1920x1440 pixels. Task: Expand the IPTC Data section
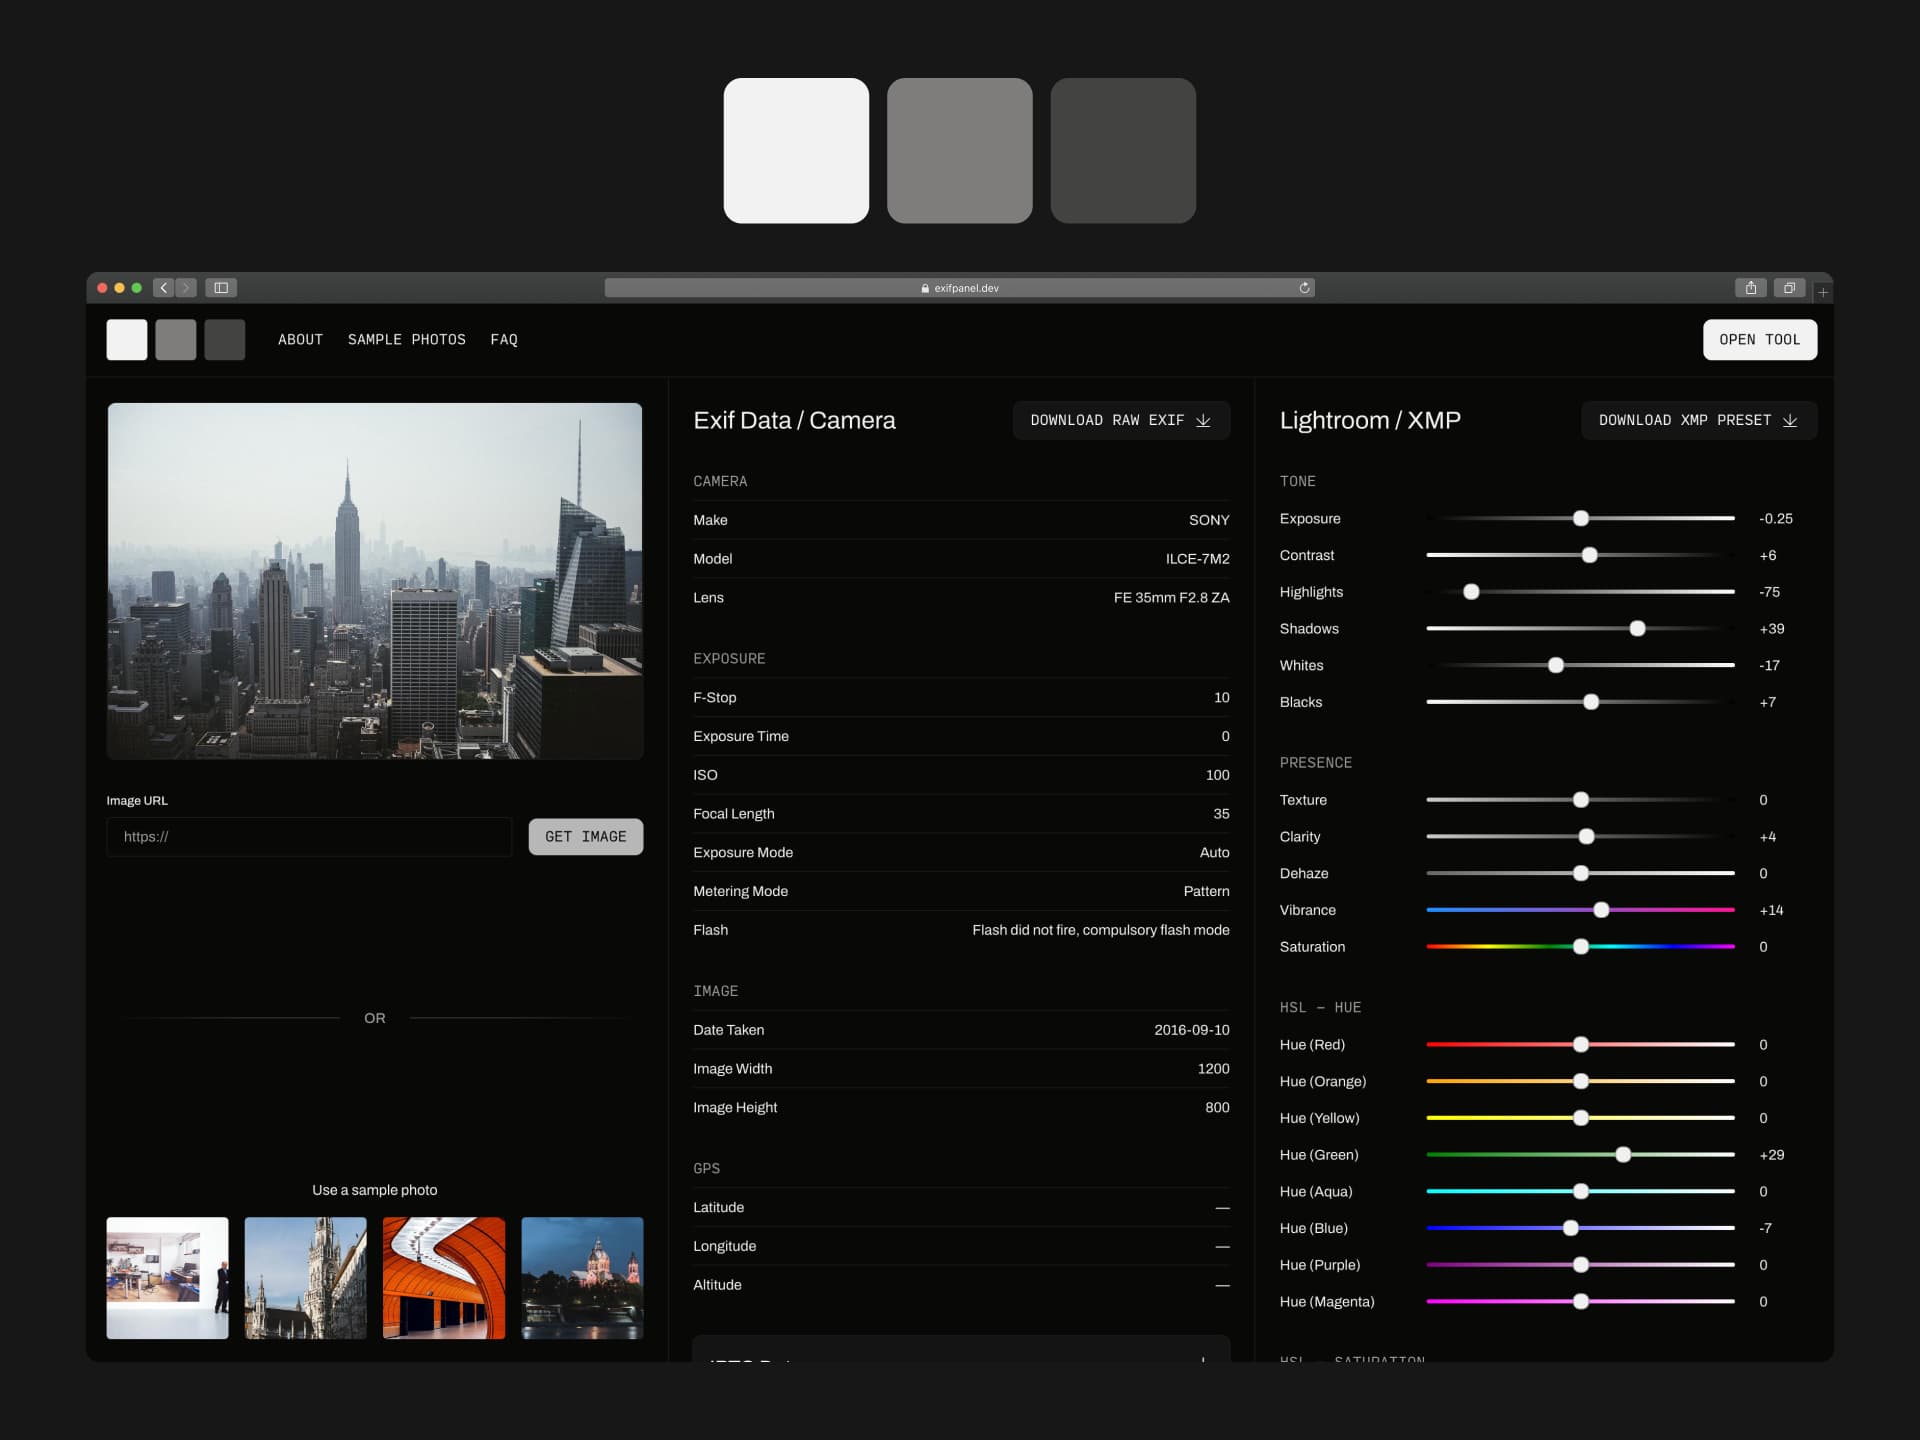(1200, 1361)
